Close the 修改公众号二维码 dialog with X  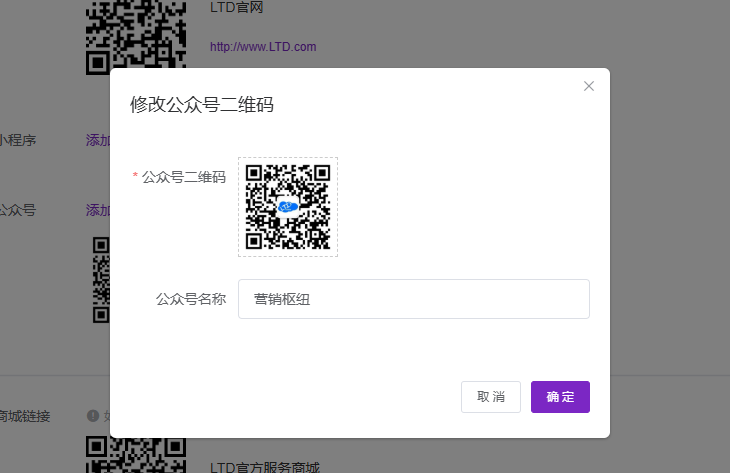click(588, 86)
